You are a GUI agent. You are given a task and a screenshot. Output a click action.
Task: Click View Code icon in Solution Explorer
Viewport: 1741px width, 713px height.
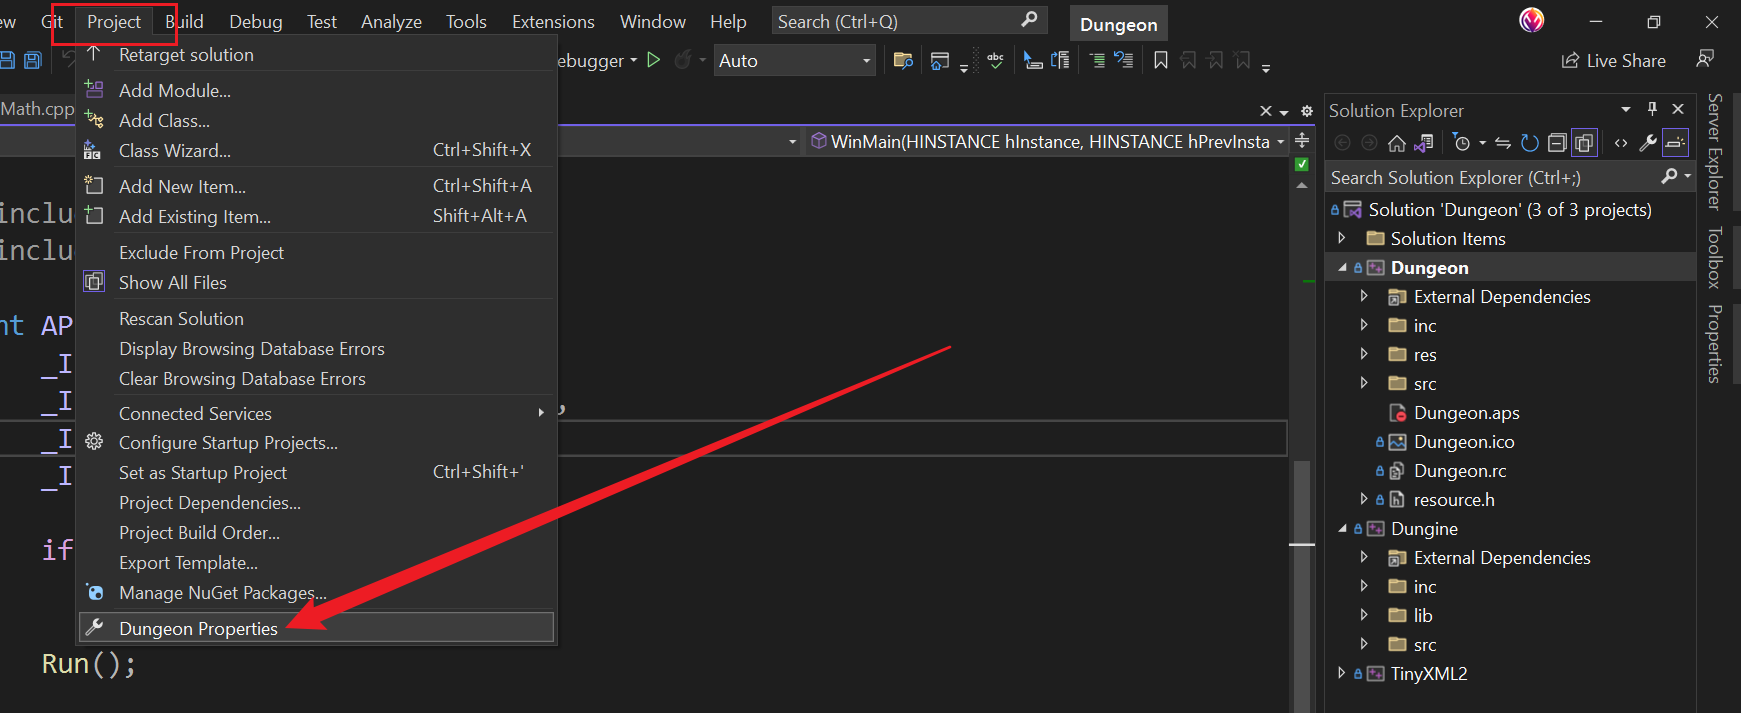pyautogui.click(x=1621, y=143)
